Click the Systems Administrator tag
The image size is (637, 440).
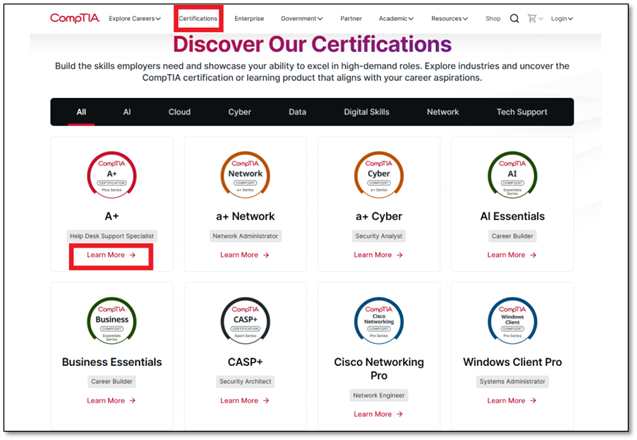click(x=512, y=381)
